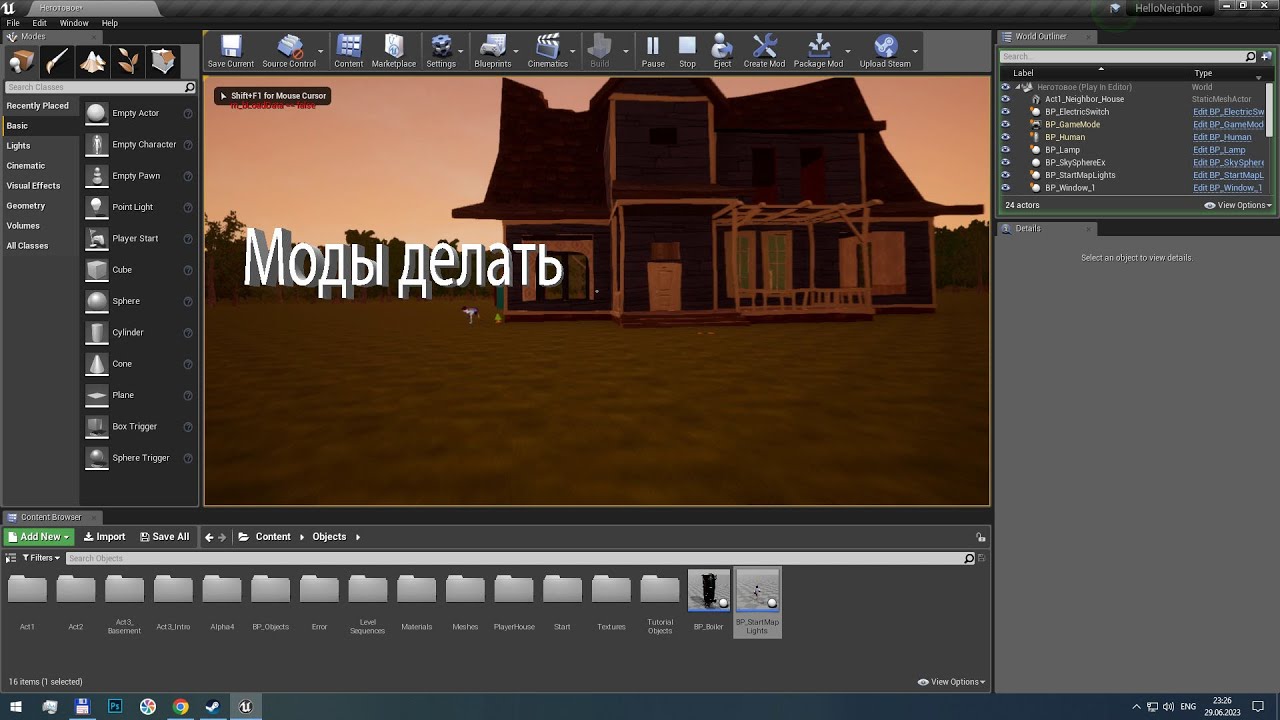Image resolution: width=1280 pixels, height=720 pixels.
Task: Expand Build options dropdown arrow
Action: click(x=626, y=50)
